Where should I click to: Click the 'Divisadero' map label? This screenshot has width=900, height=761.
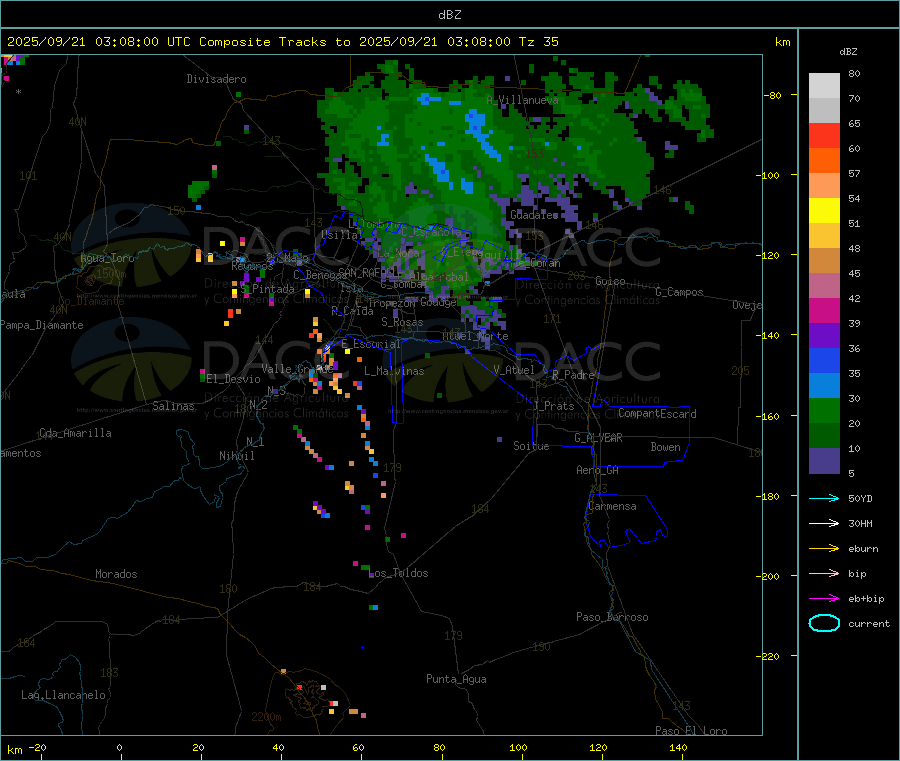pyautogui.click(x=216, y=79)
